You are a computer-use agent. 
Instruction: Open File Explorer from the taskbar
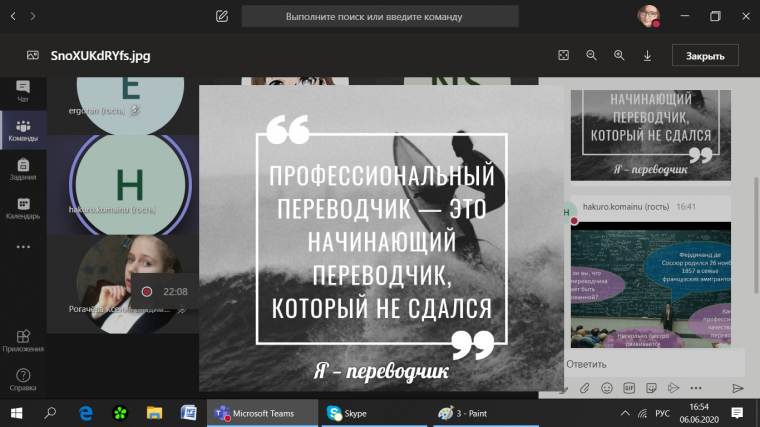(x=154, y=413)
